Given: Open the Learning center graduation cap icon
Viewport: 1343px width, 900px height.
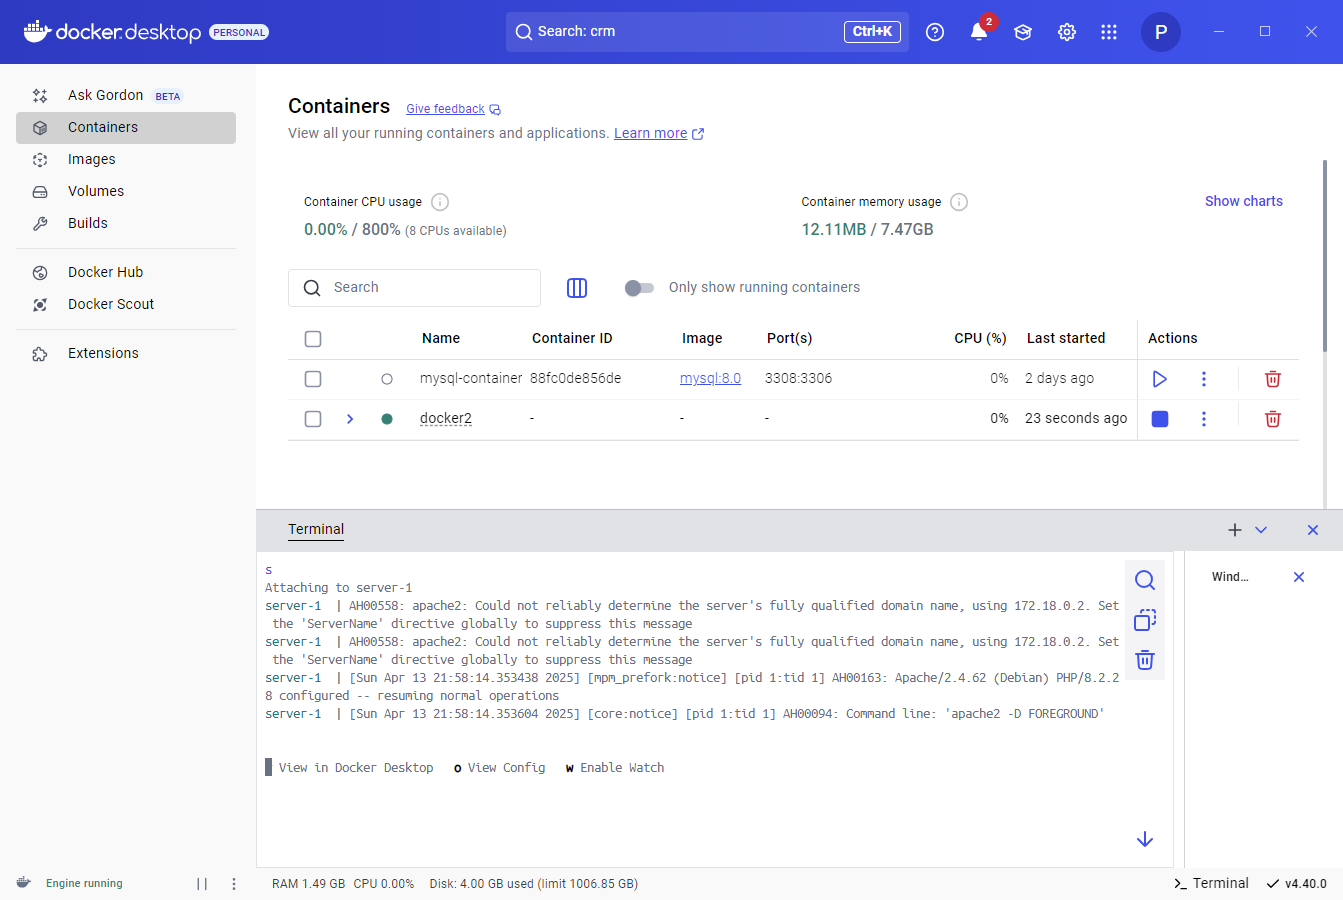Looking at the screenshot, I should [x=1023, y=32].
